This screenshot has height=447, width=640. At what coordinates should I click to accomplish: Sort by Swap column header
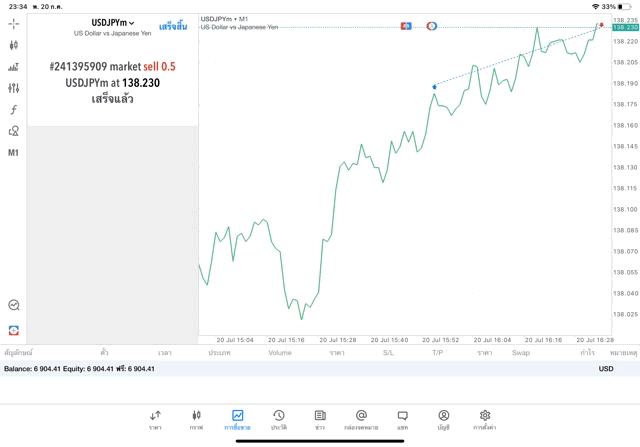pyautogui.click(x=521, y=353)
